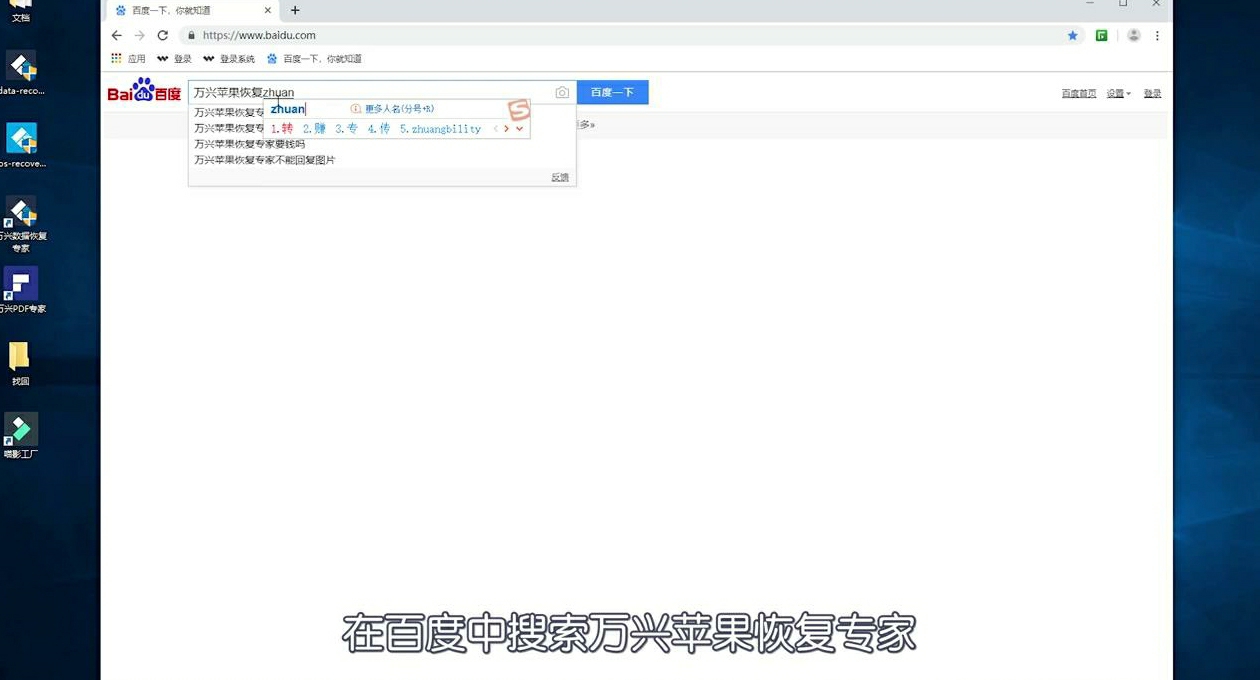Select the 百度一下，你就知道 tab
The image size is (1260, 680).
point(193,10)
